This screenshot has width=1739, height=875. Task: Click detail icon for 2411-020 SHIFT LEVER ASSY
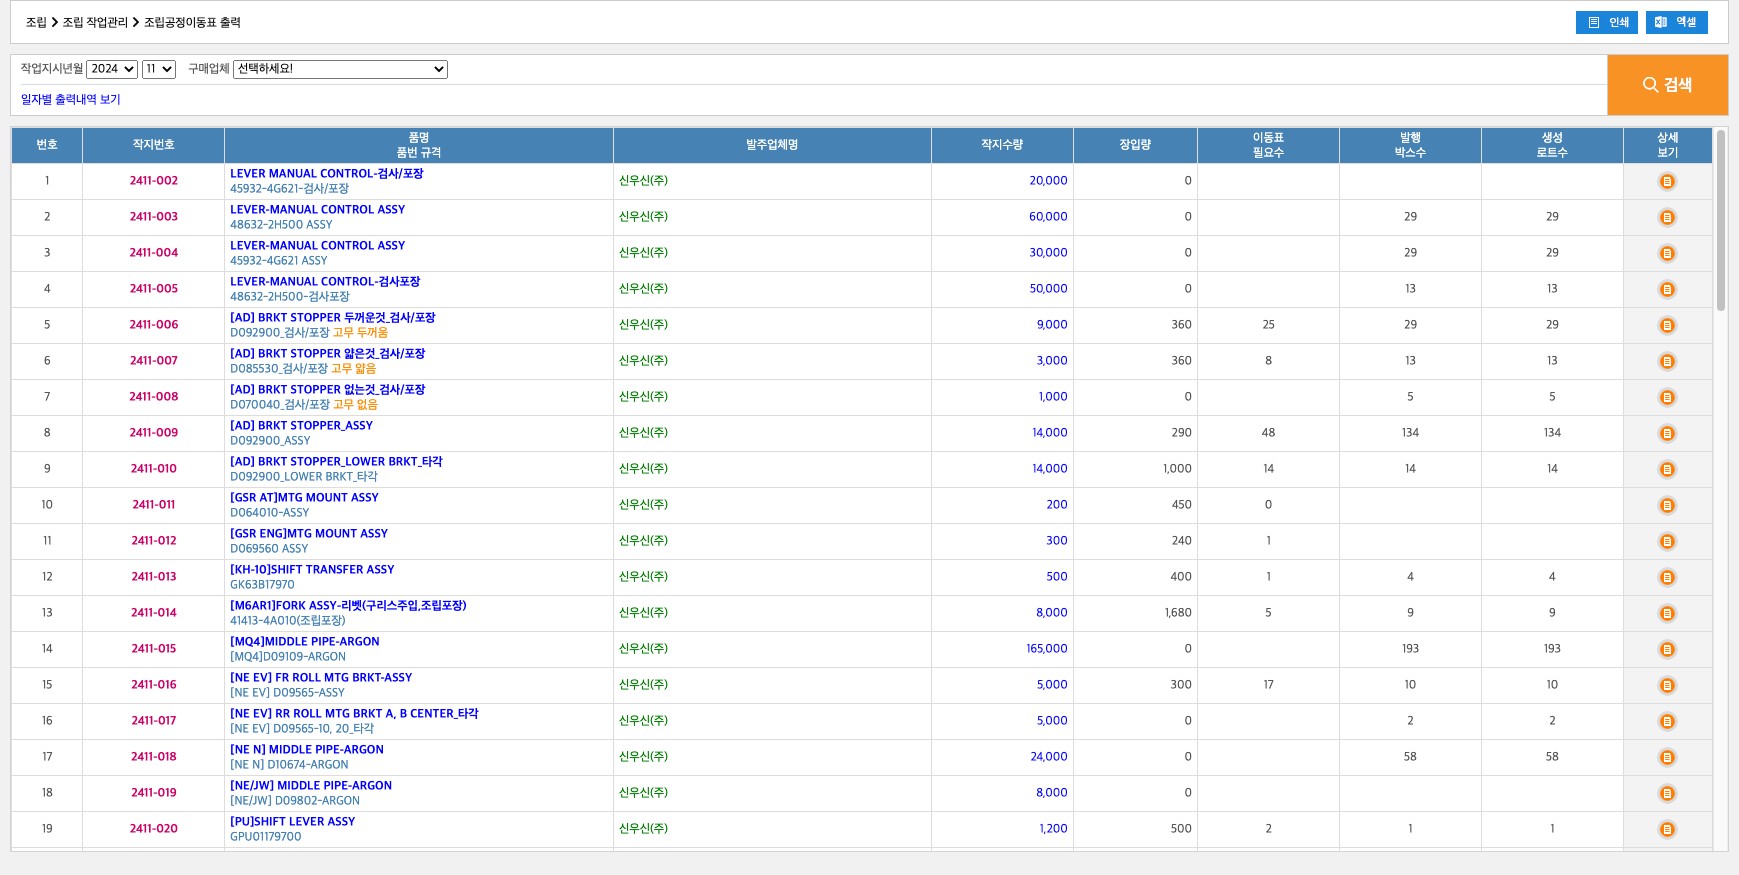(x=1666, y=829)
